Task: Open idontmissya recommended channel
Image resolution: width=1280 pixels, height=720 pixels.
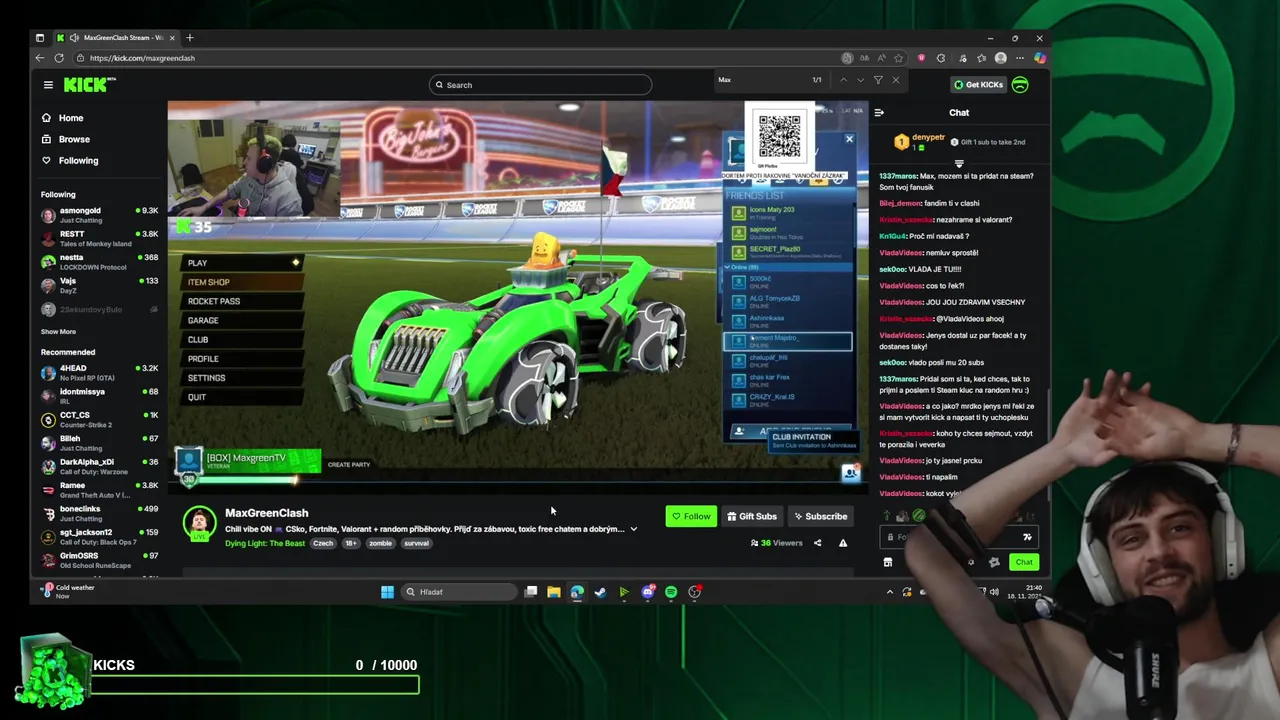Action: [x=99, y=396]
